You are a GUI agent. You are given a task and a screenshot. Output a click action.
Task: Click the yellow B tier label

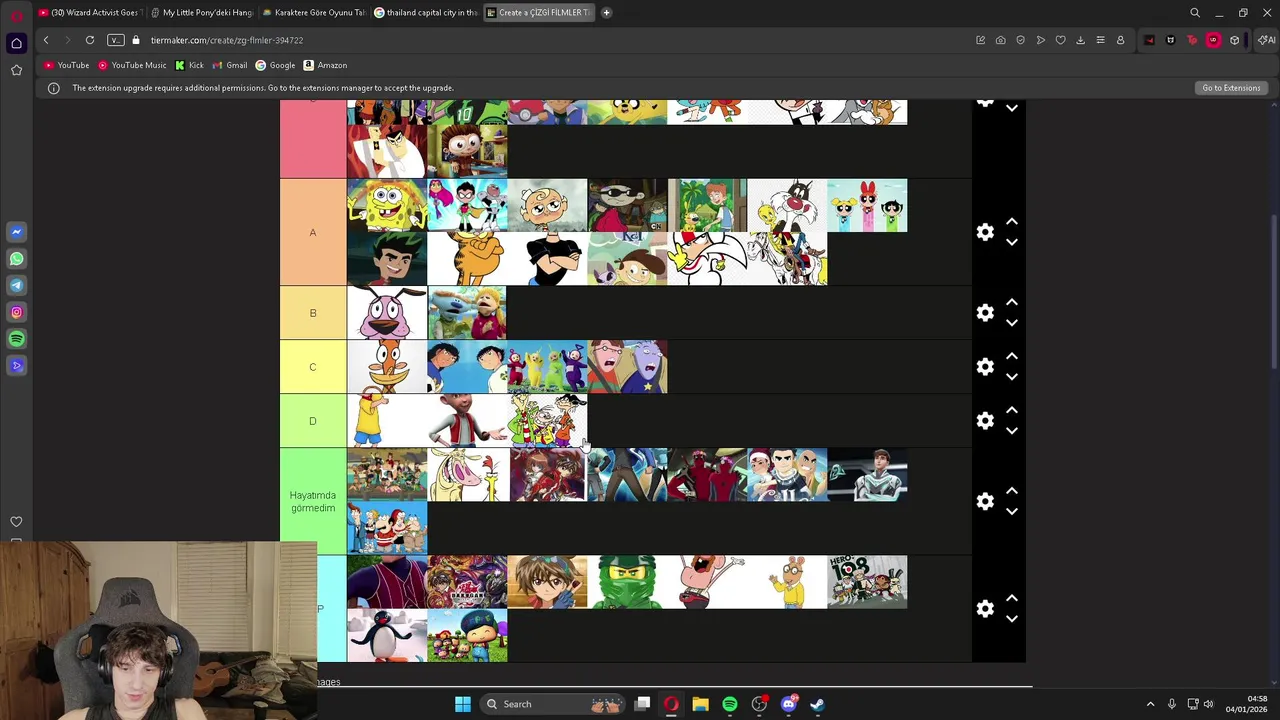click(313, 313)
